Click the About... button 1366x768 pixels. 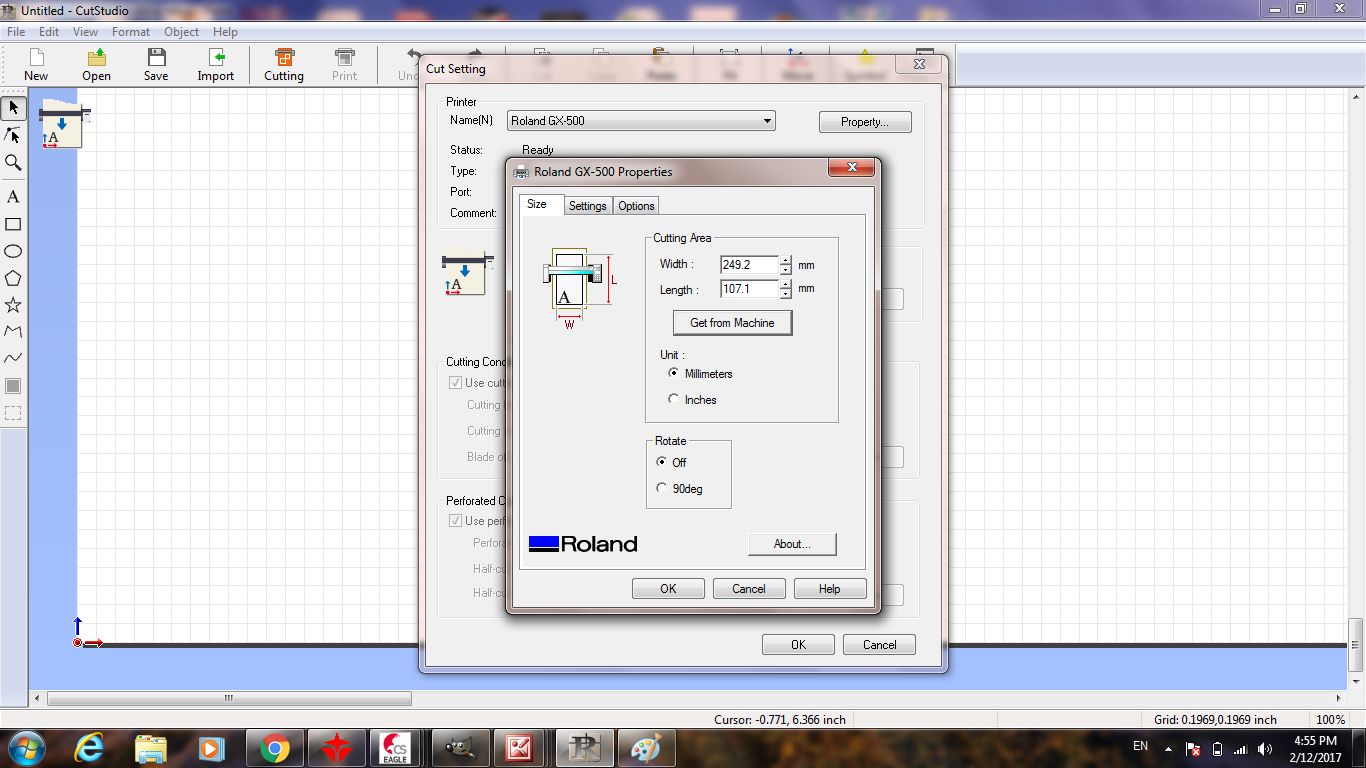click(x=792, y=544)
